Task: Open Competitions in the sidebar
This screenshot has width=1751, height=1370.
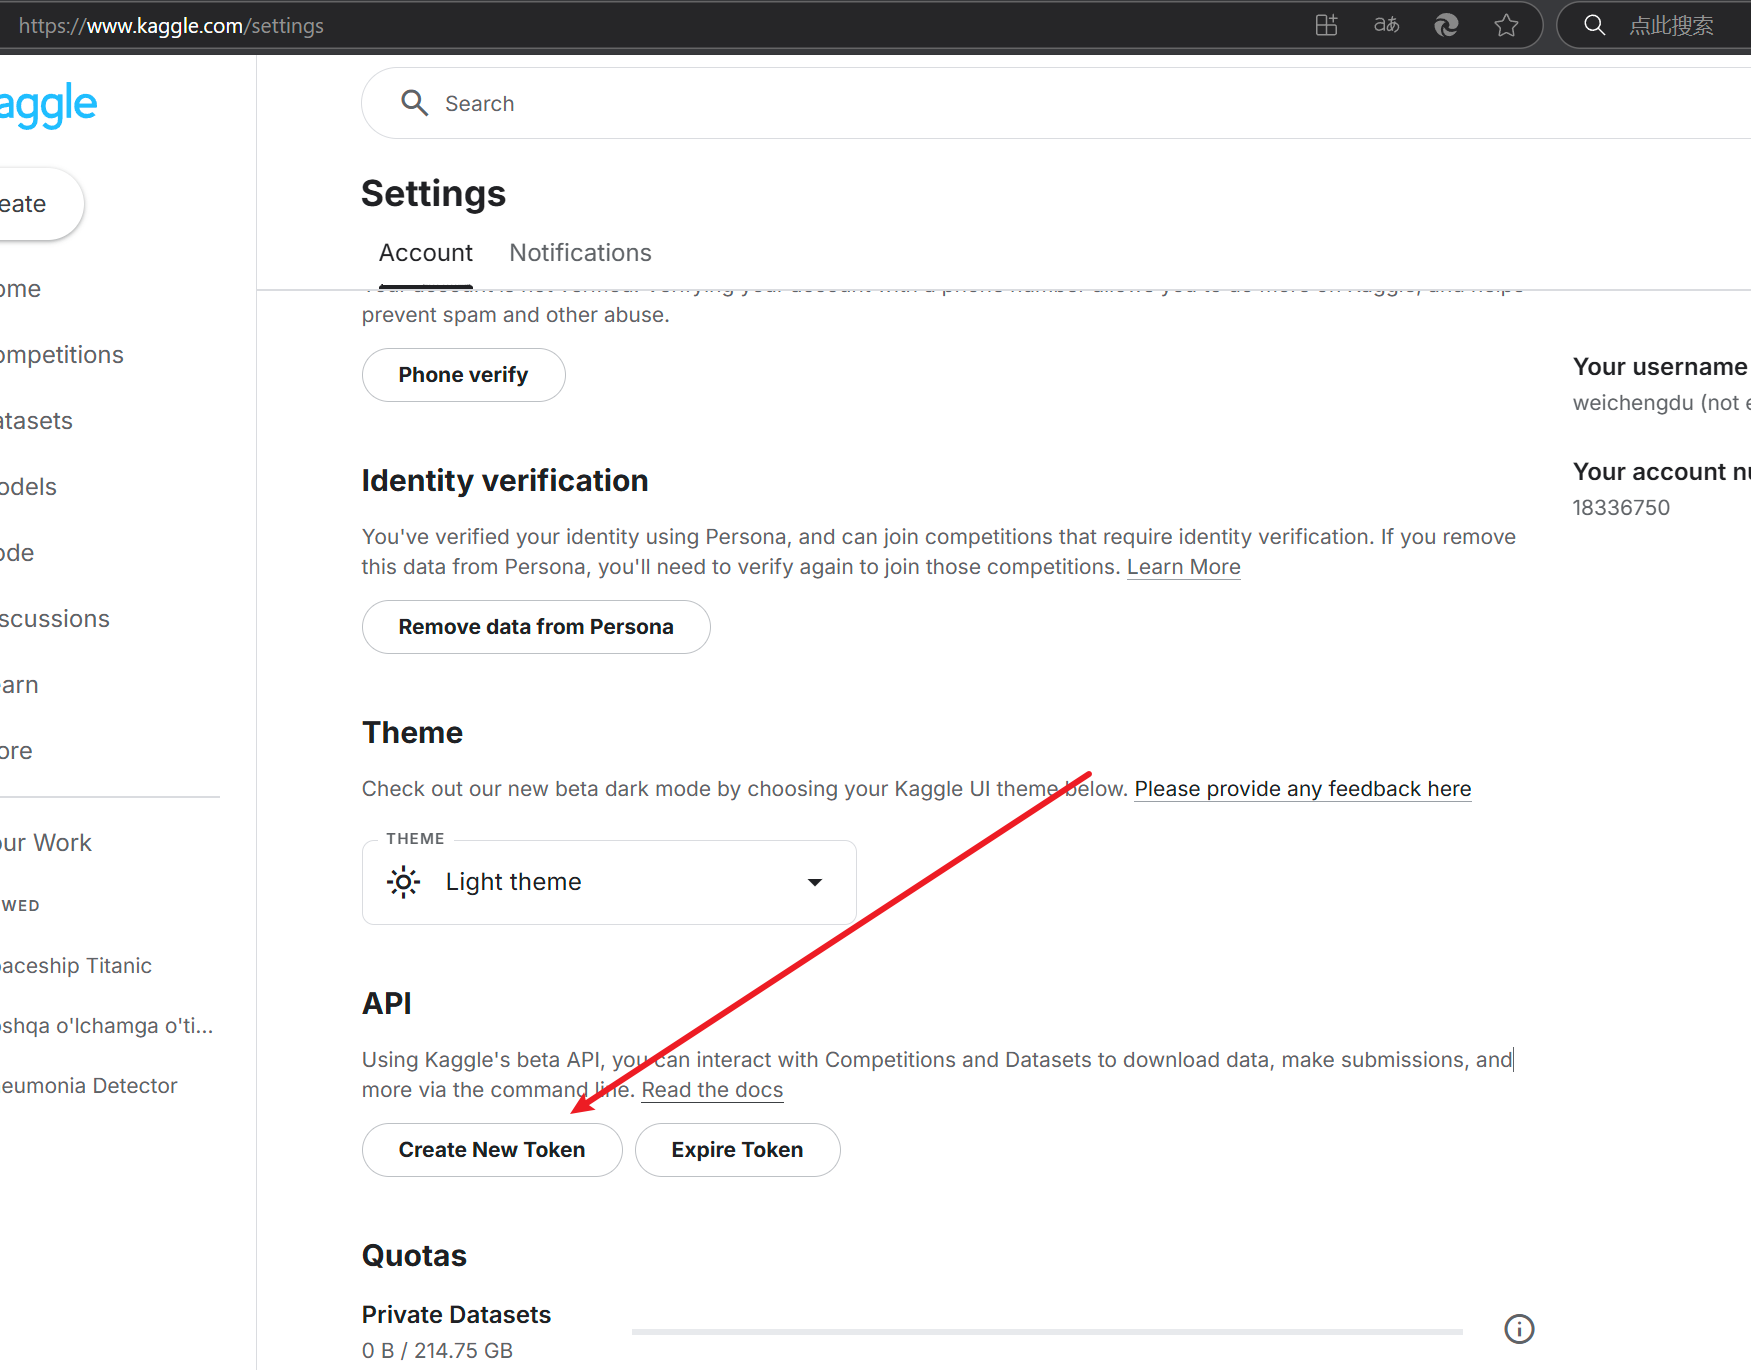Action: [62, 355]
